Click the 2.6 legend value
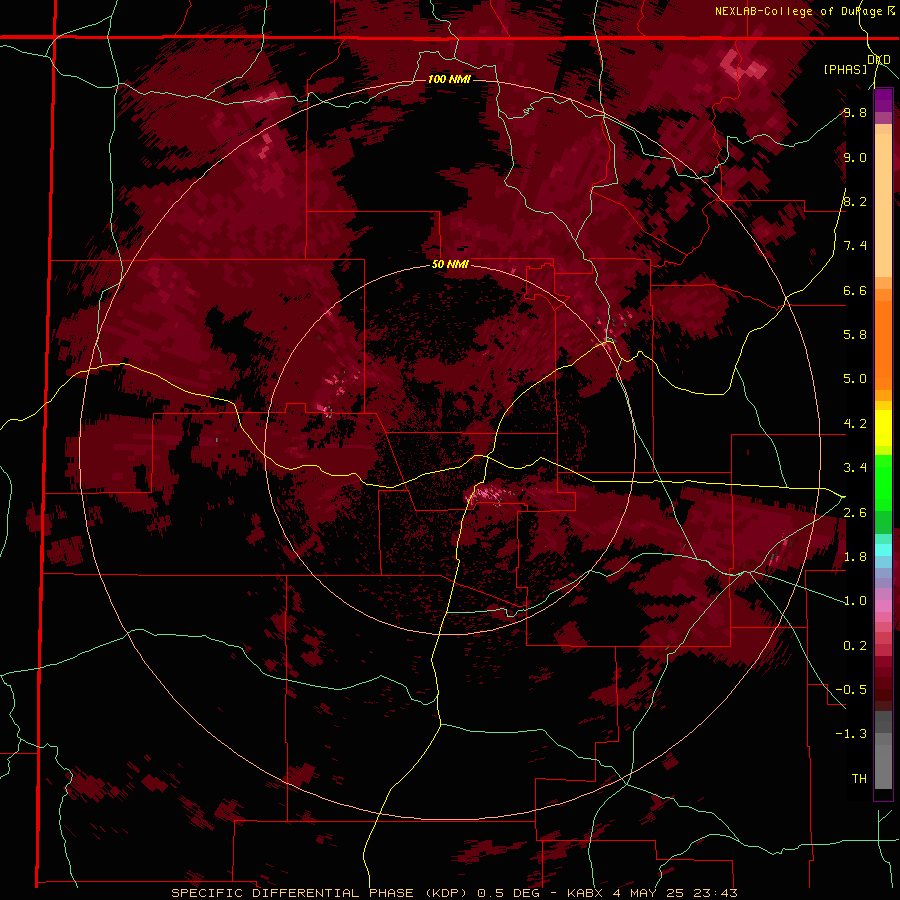Image resolution: width=900 pixels, height=900 pixels. (x=855, y=513)
